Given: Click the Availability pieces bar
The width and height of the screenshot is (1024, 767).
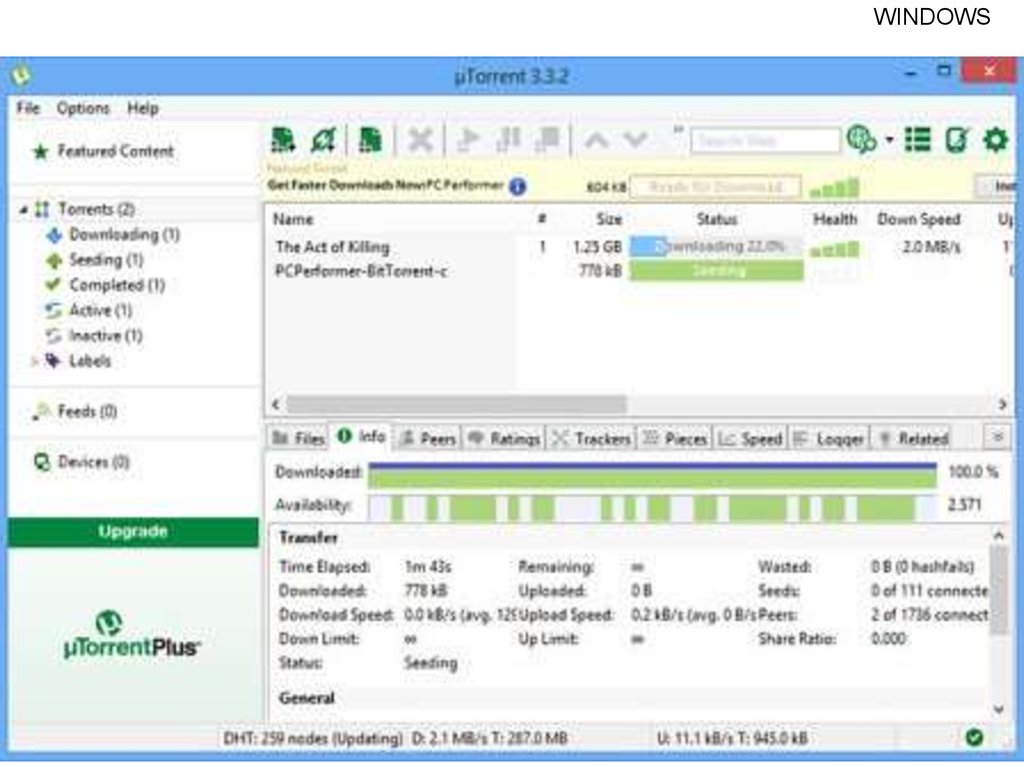Looking at the screenshot, I should click(651, 507).
